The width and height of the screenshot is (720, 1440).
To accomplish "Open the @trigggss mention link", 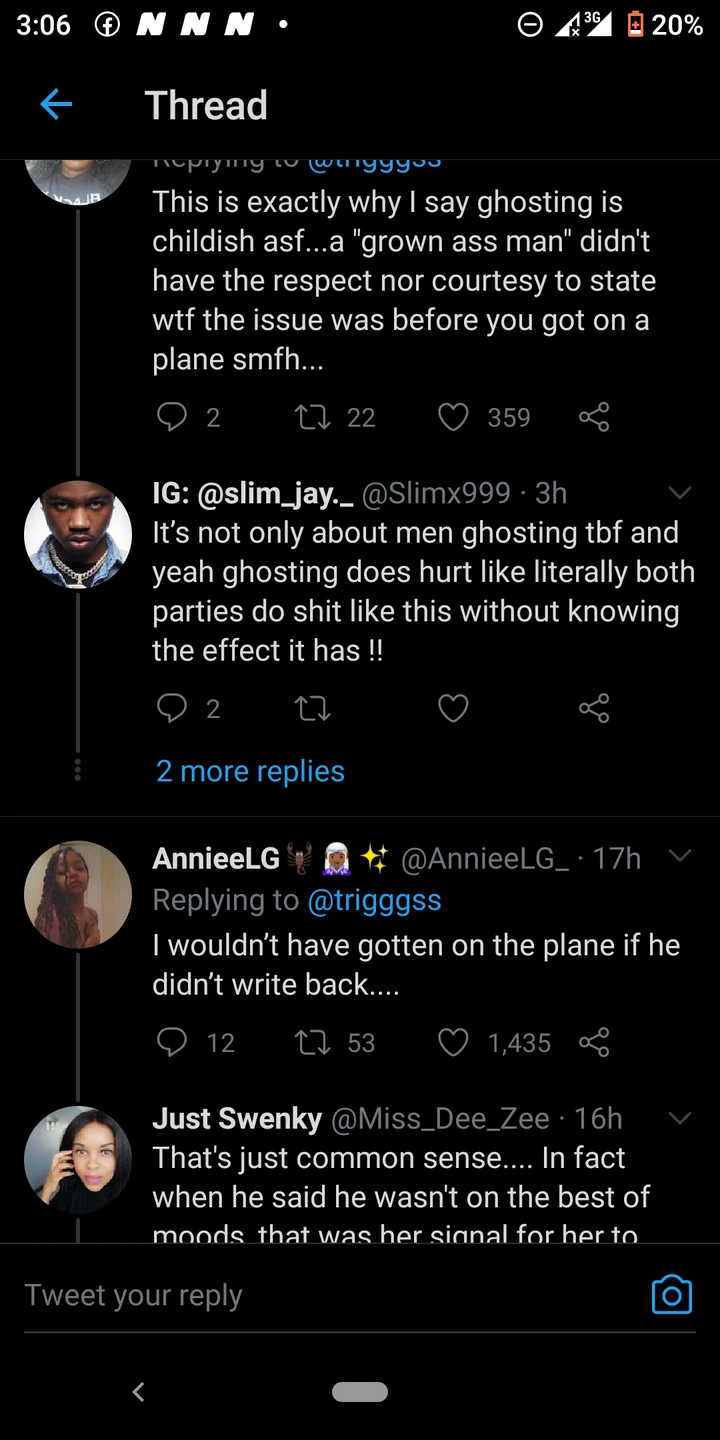I will (x=373, y=900).
